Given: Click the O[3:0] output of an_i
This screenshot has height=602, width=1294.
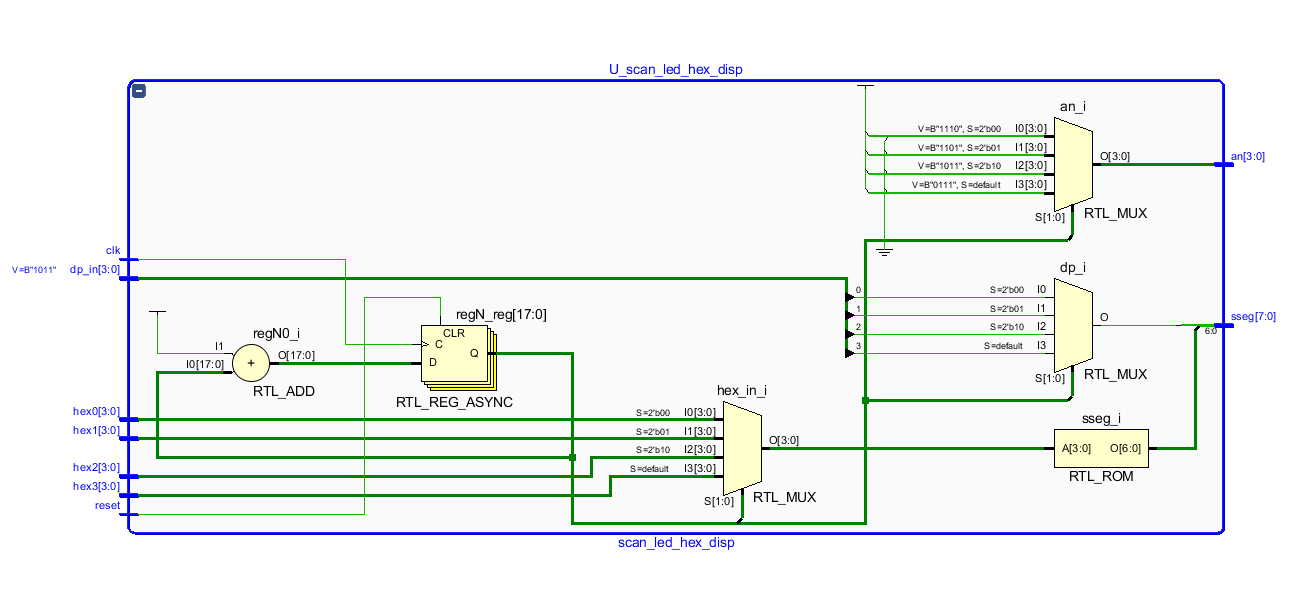Looking at the screenshot, I should [x=1115, y=156].
